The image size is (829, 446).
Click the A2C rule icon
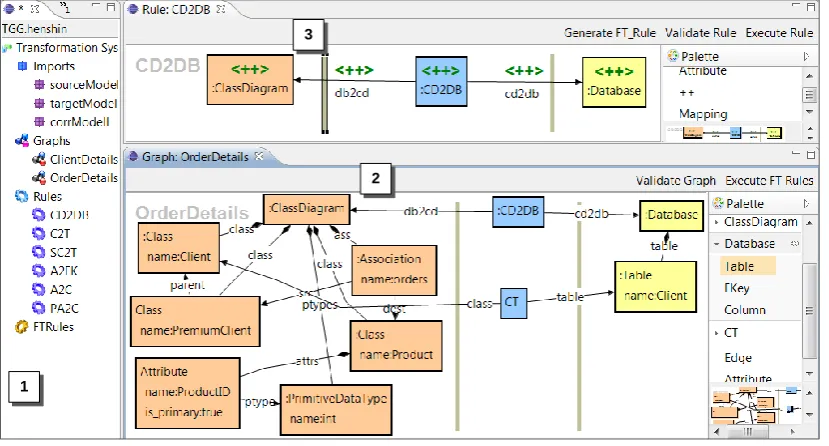39,290
